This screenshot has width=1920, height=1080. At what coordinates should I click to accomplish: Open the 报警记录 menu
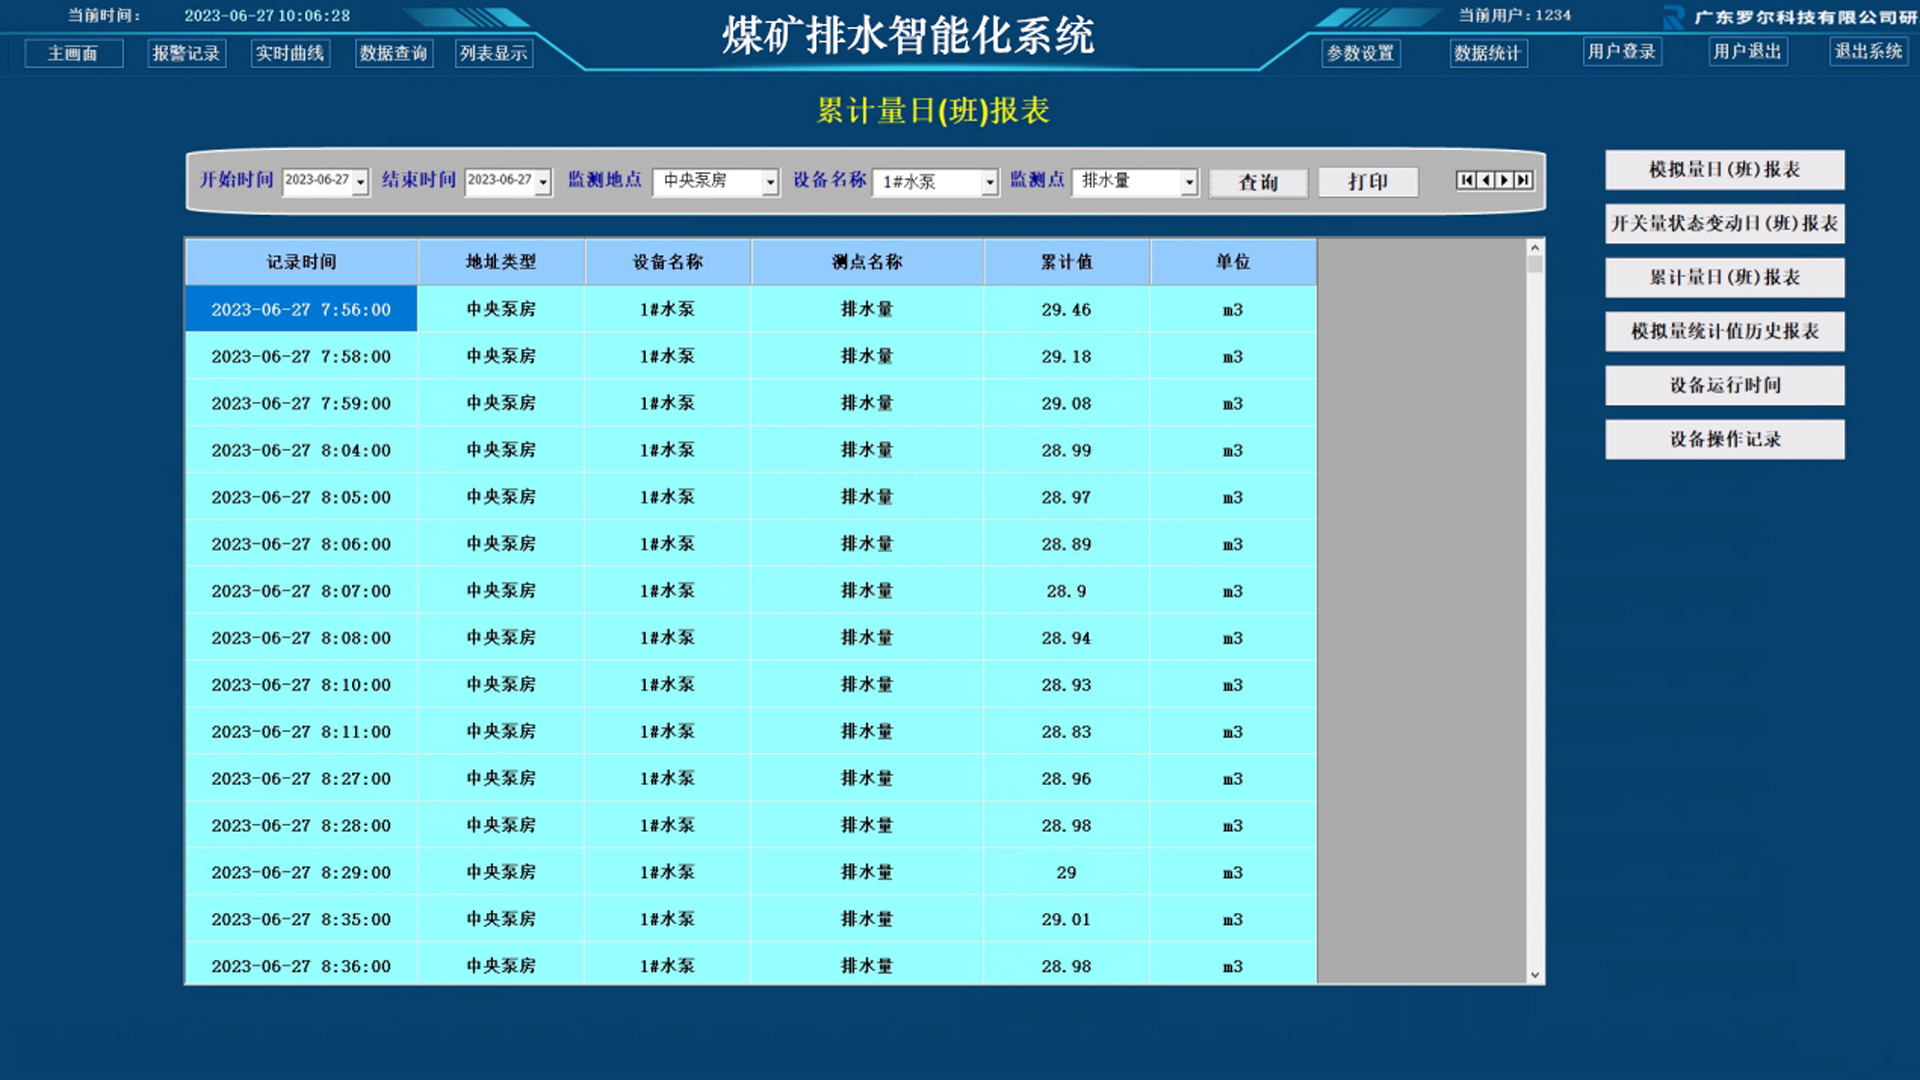[186, 53]
